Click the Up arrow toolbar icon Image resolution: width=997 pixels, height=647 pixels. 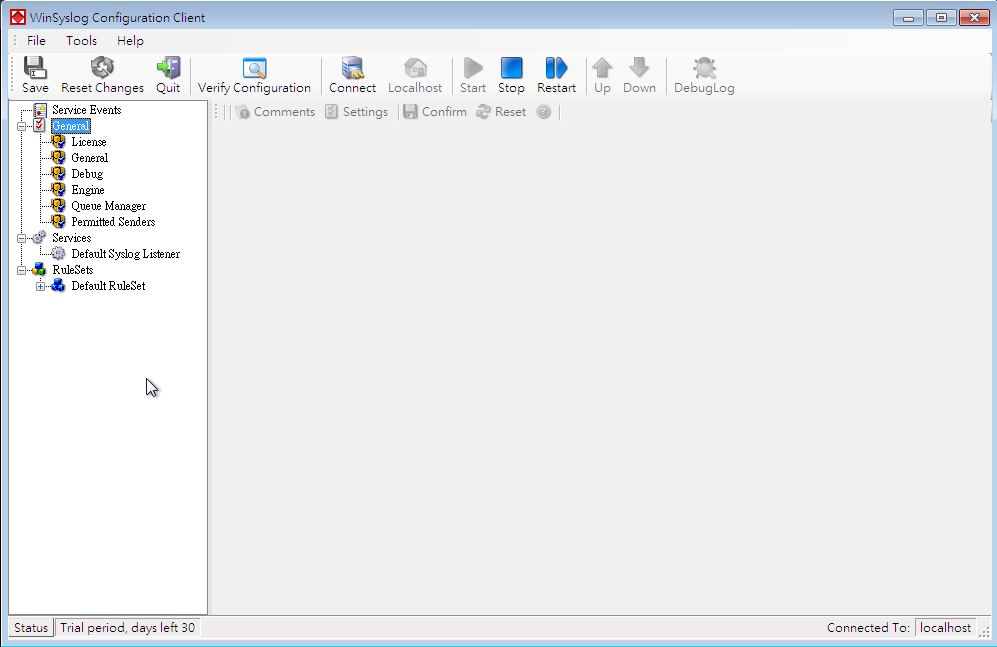point(602,68)
